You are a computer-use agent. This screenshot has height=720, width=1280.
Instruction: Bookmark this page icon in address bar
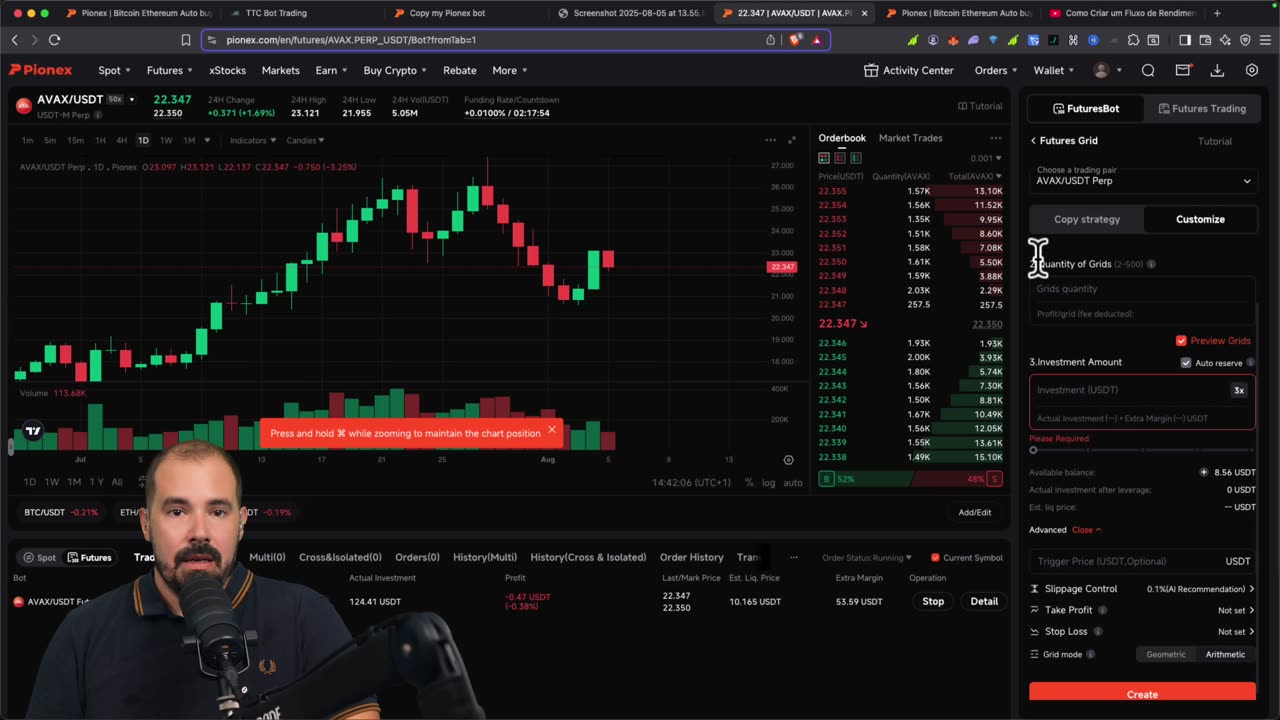186,40
